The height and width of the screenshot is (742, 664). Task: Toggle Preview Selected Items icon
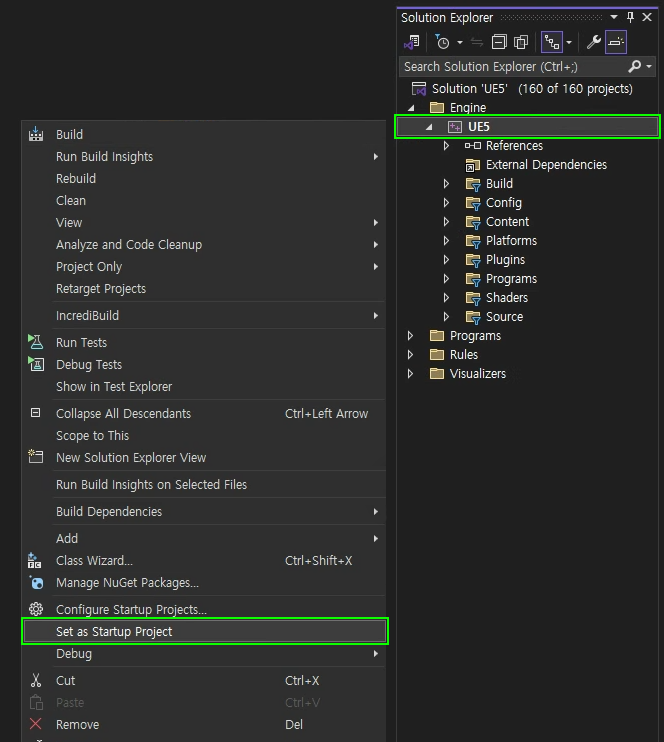[x=616, y=43]
